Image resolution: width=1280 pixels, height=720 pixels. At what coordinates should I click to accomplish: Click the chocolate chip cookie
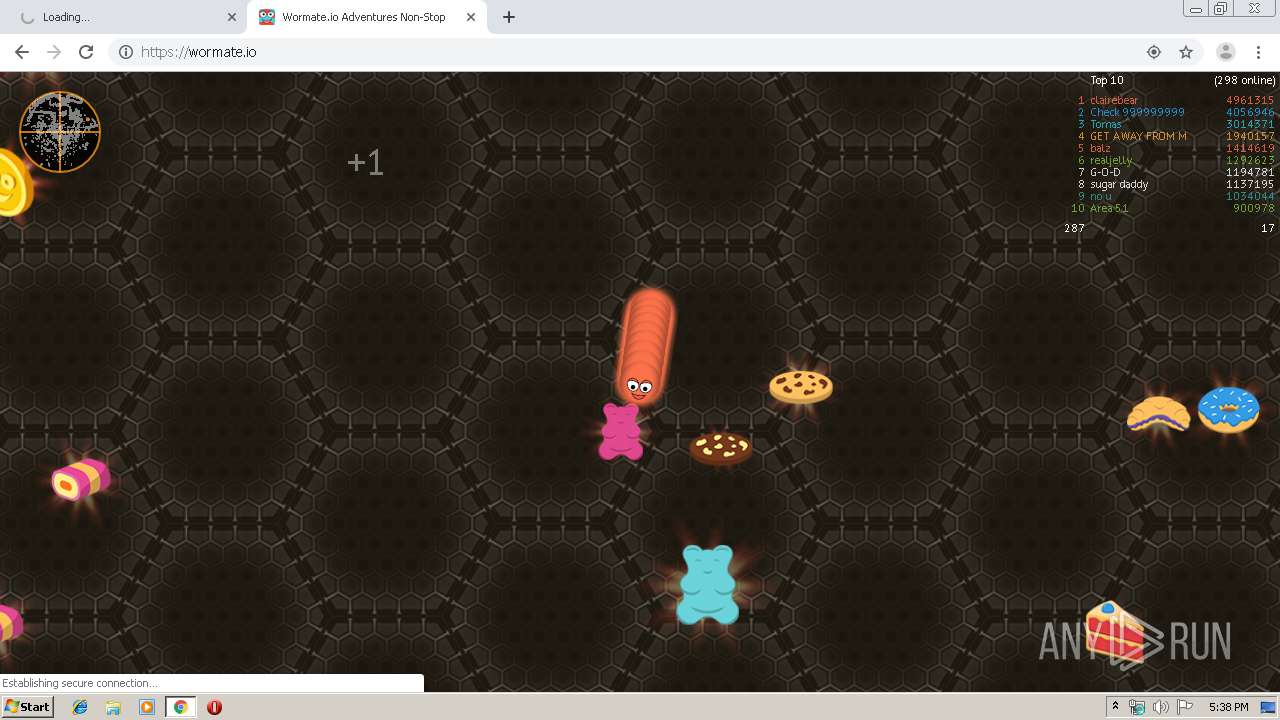pyautogui.click(x=801, y=387)
